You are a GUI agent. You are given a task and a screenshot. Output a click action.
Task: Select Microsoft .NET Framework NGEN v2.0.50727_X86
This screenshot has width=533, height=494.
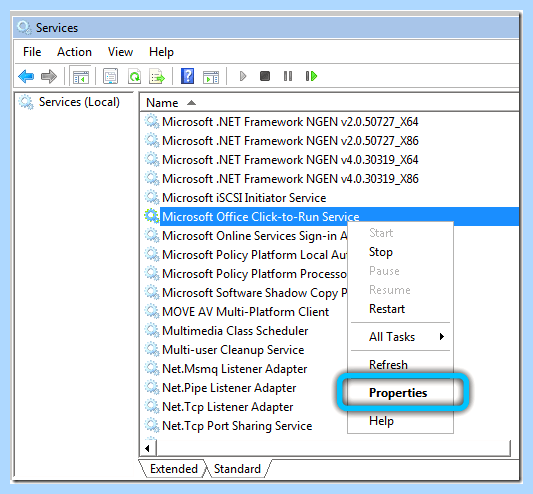click(x=290, y=140)
